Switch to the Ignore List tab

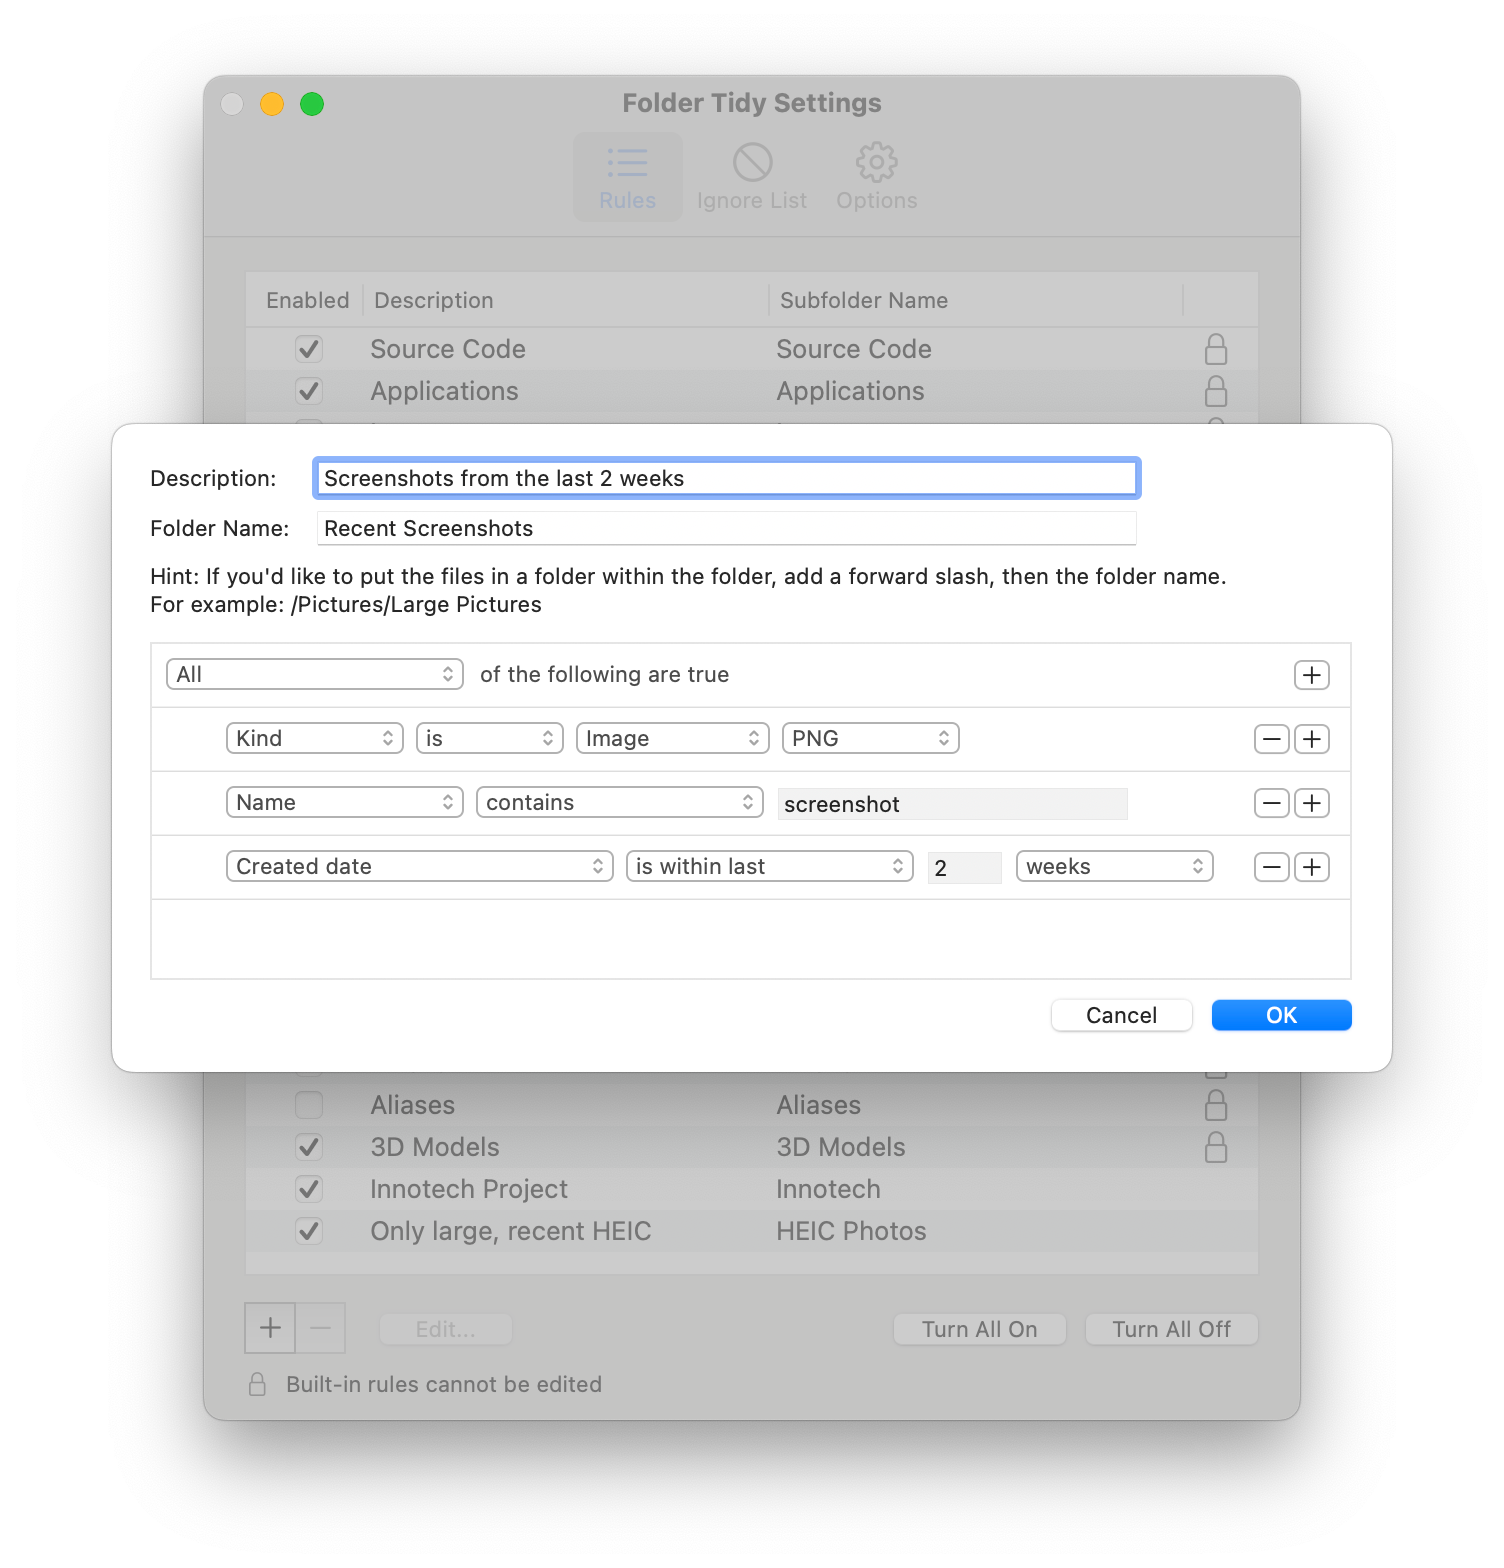coord(752,178)
